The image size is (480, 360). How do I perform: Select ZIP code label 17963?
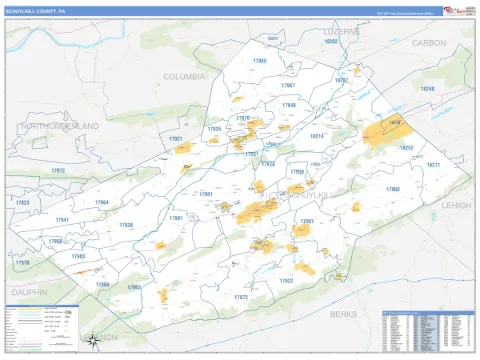click(x=134, y=287)
